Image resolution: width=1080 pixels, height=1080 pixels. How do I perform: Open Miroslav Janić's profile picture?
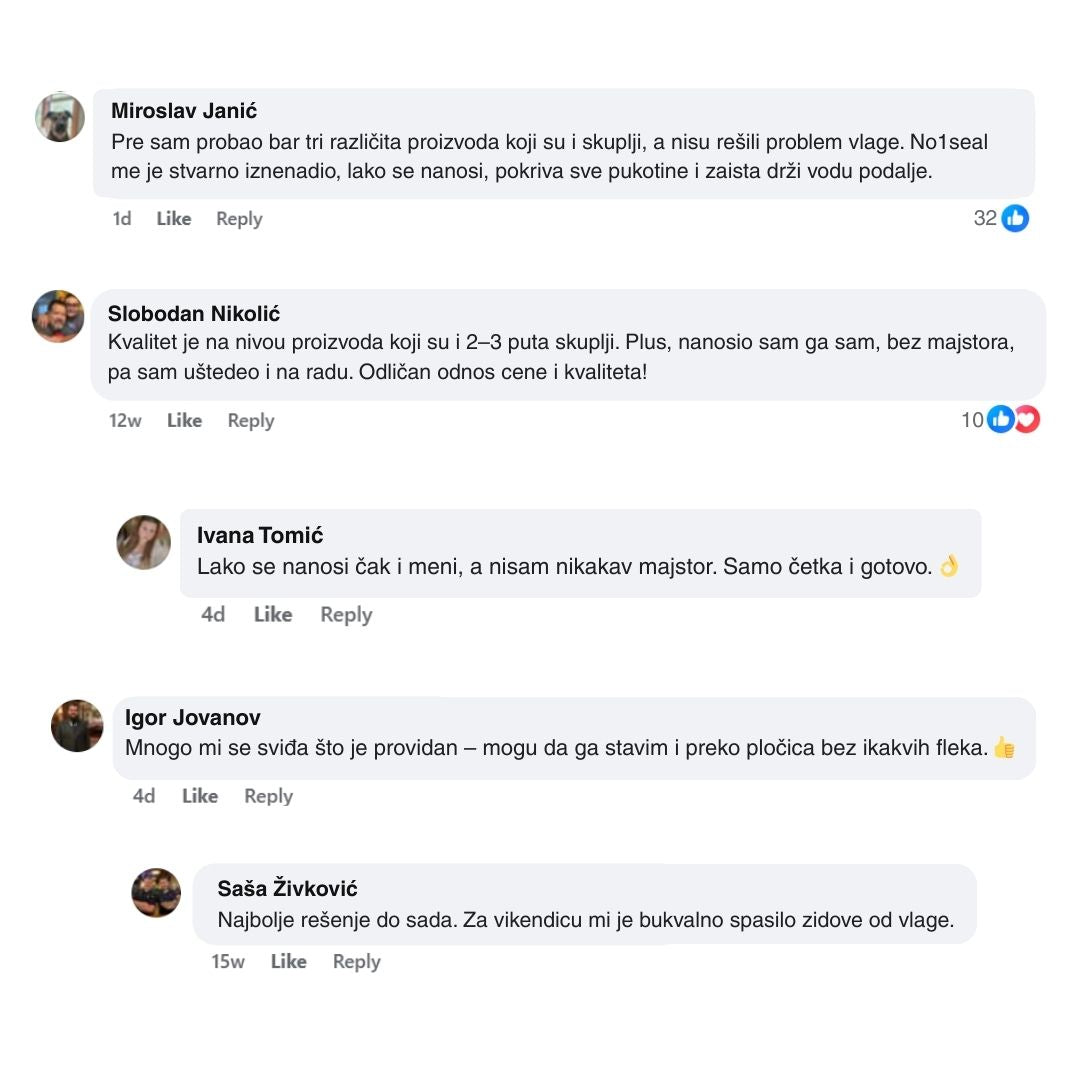(x=60, y=117)
